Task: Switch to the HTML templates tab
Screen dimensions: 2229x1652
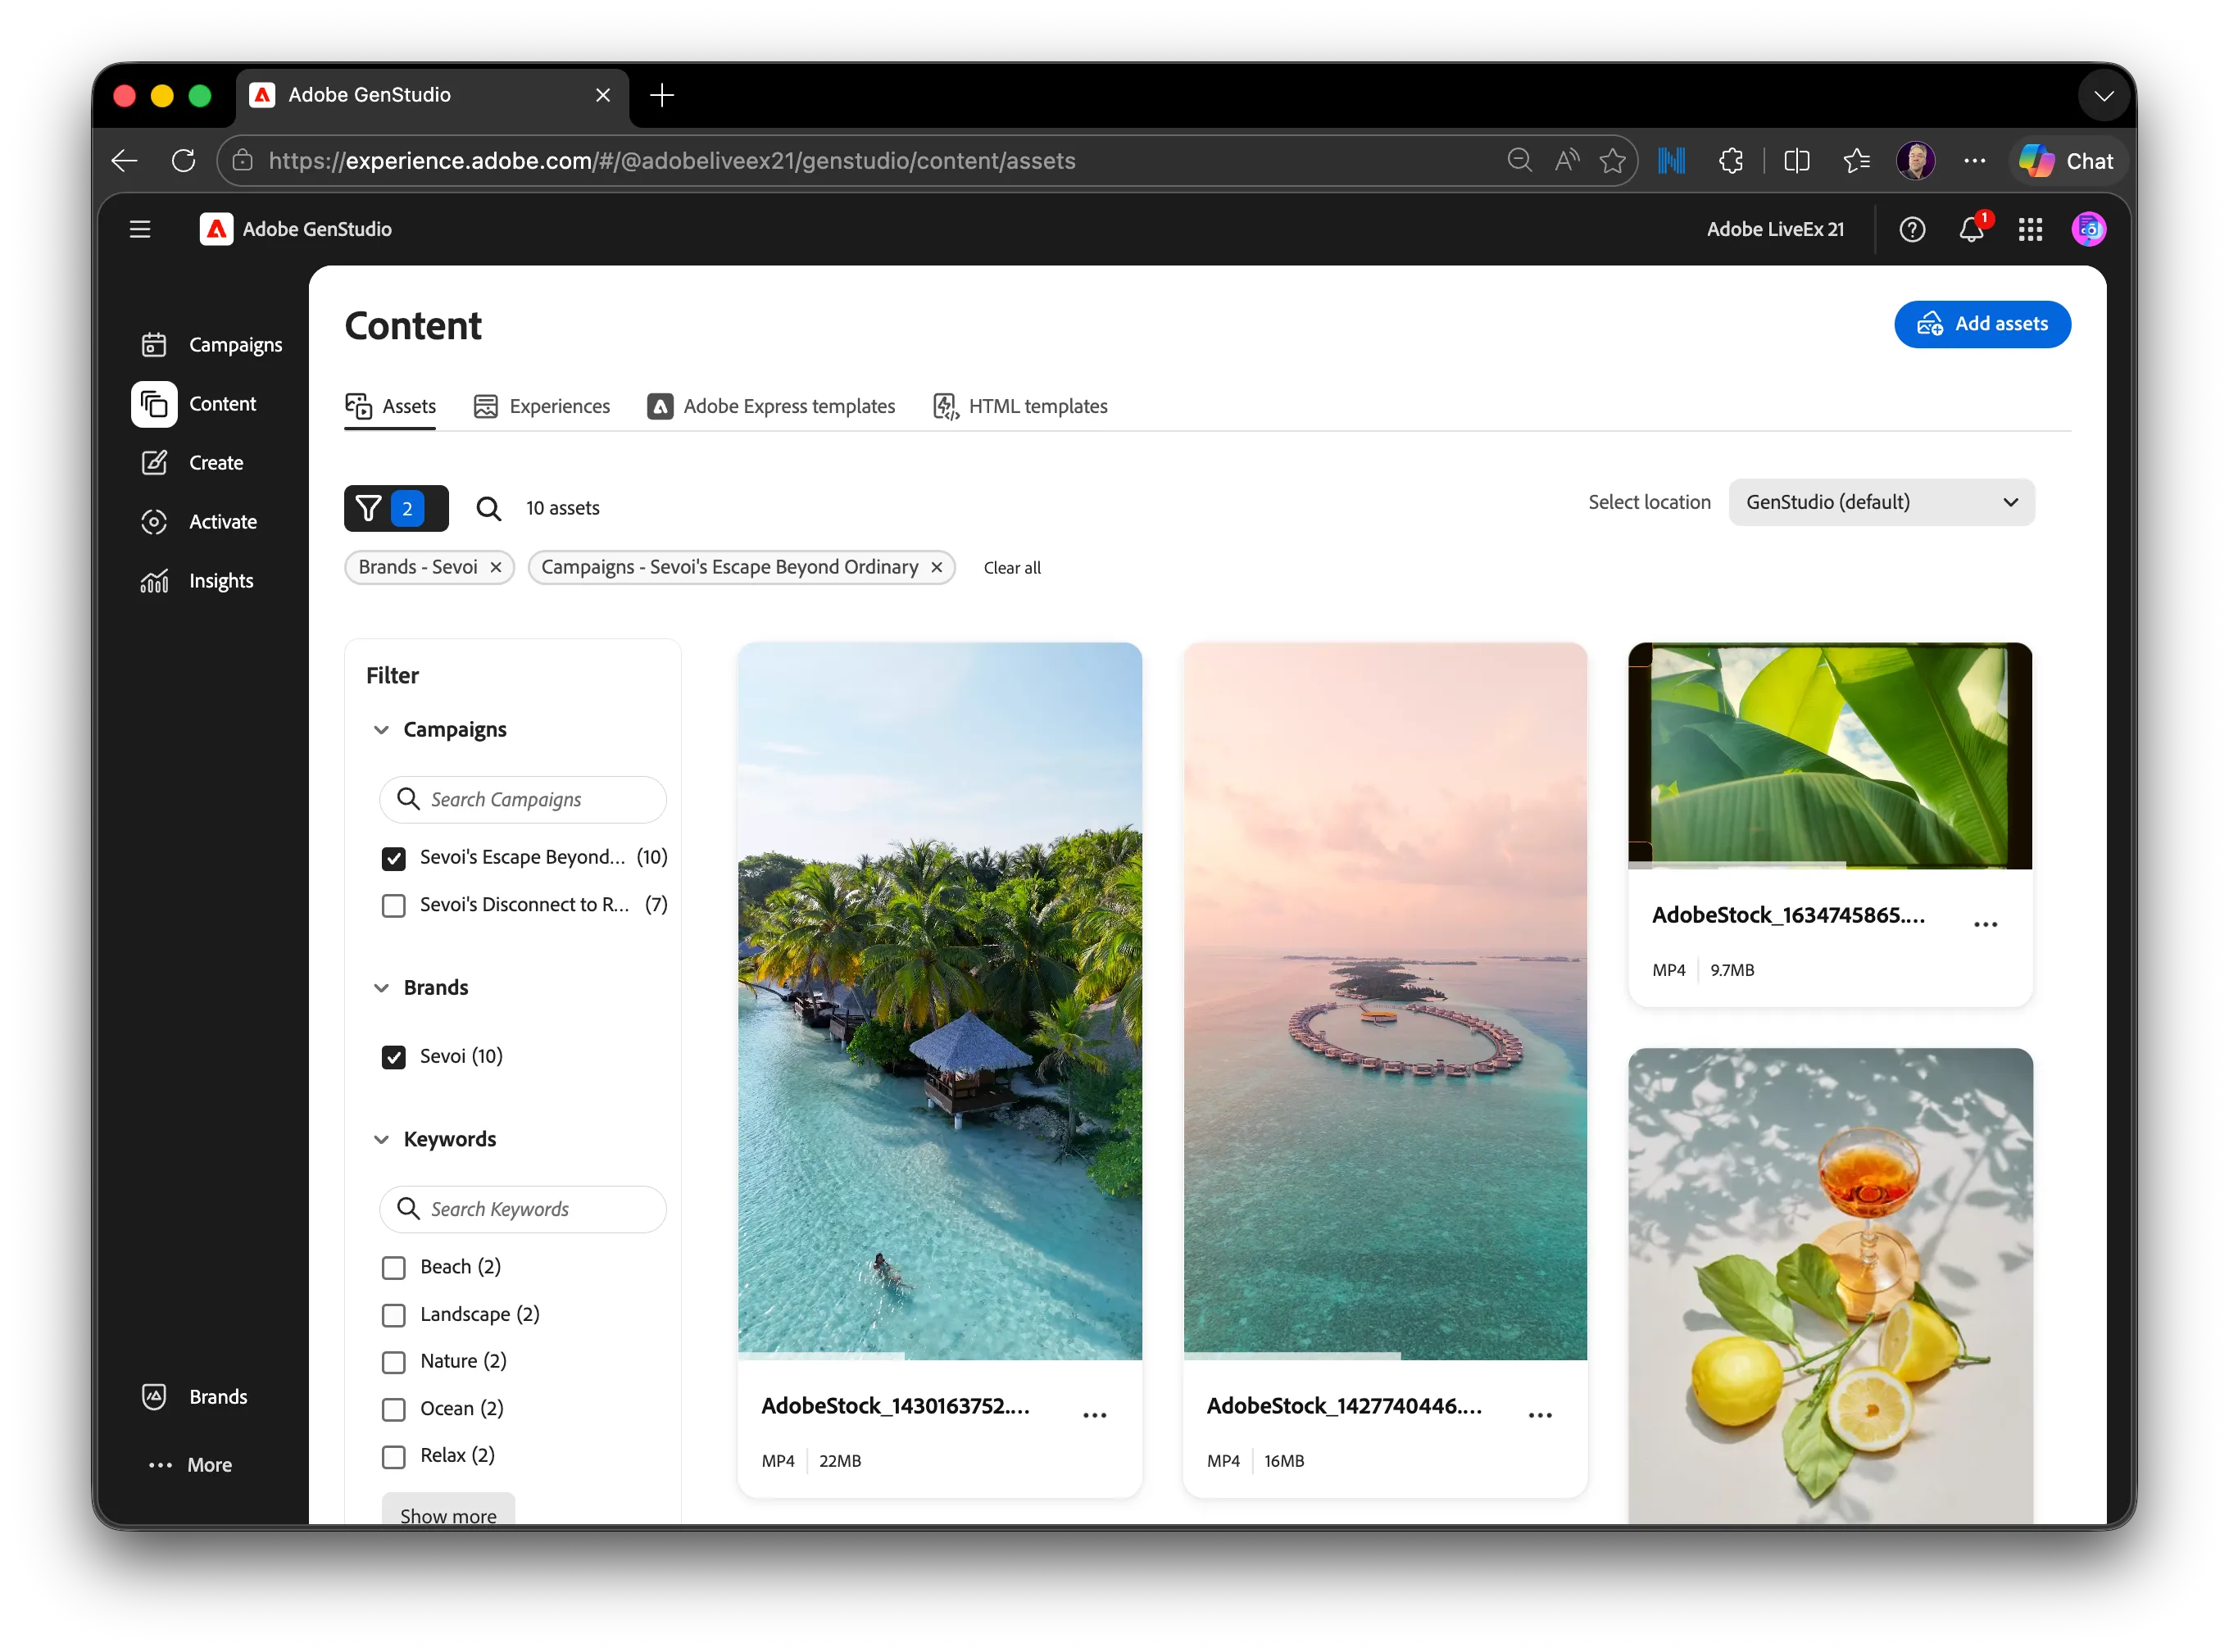Action: (x=1020, y=406)
